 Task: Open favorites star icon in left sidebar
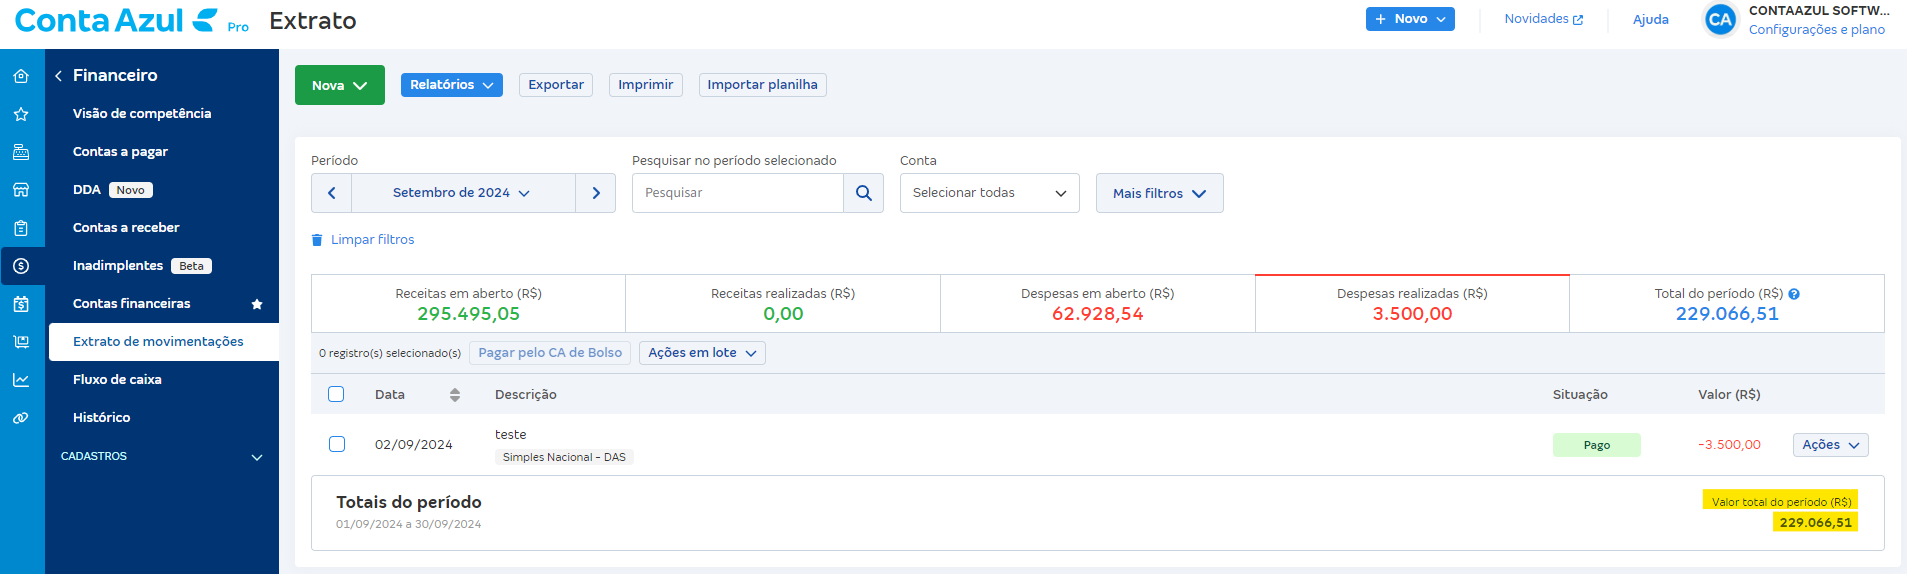coord(21,114)
